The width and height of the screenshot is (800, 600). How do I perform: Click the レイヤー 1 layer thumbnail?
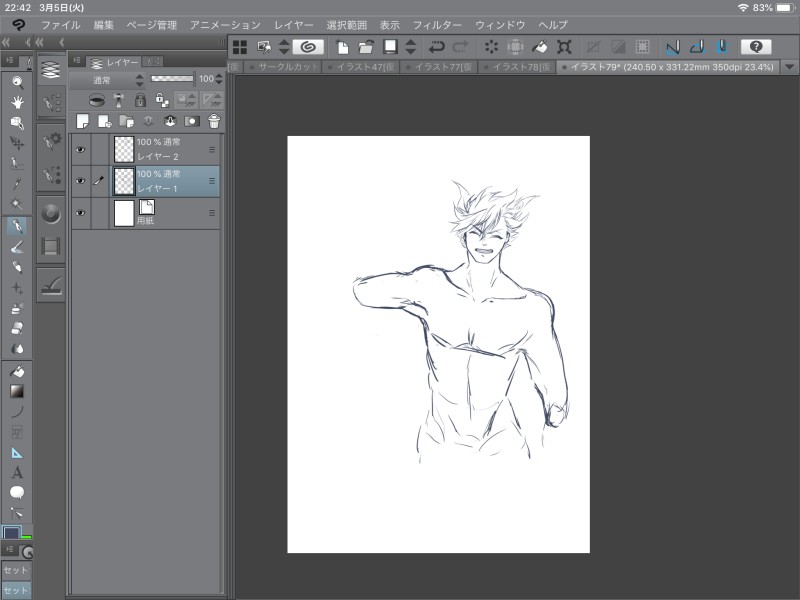click(x=124, y=181)
